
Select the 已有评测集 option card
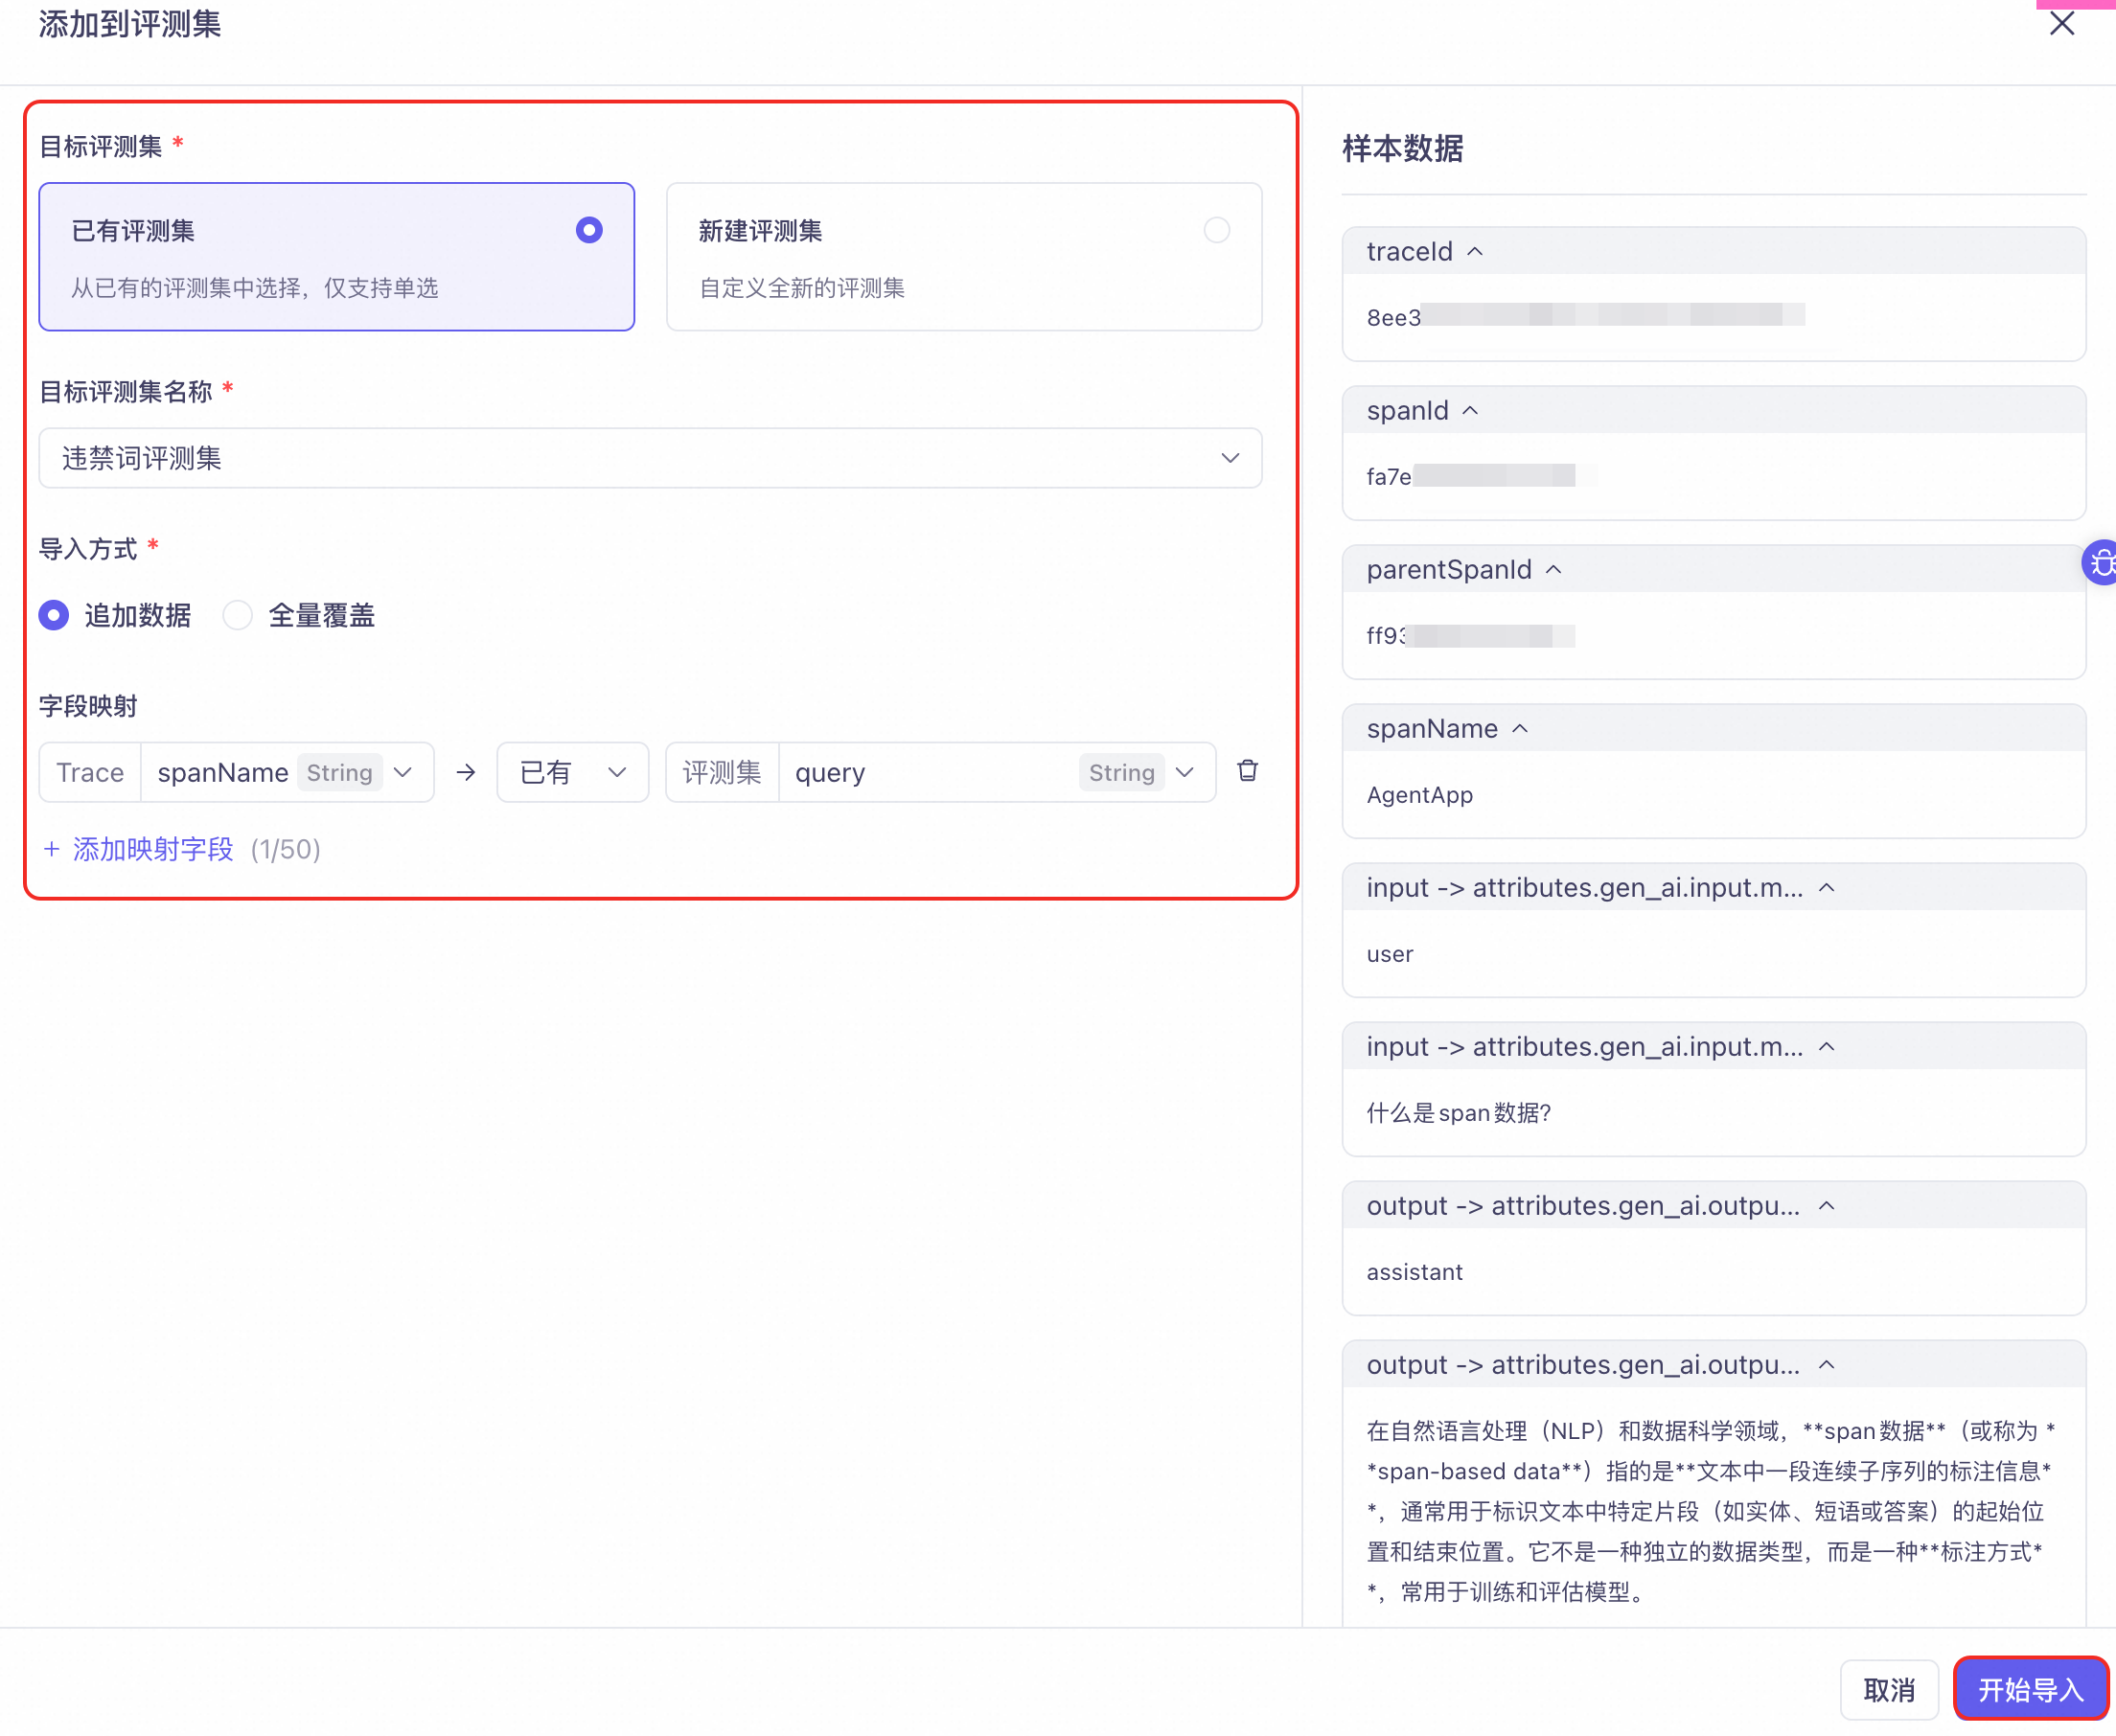pyautogui.click(x=337, y=257)
